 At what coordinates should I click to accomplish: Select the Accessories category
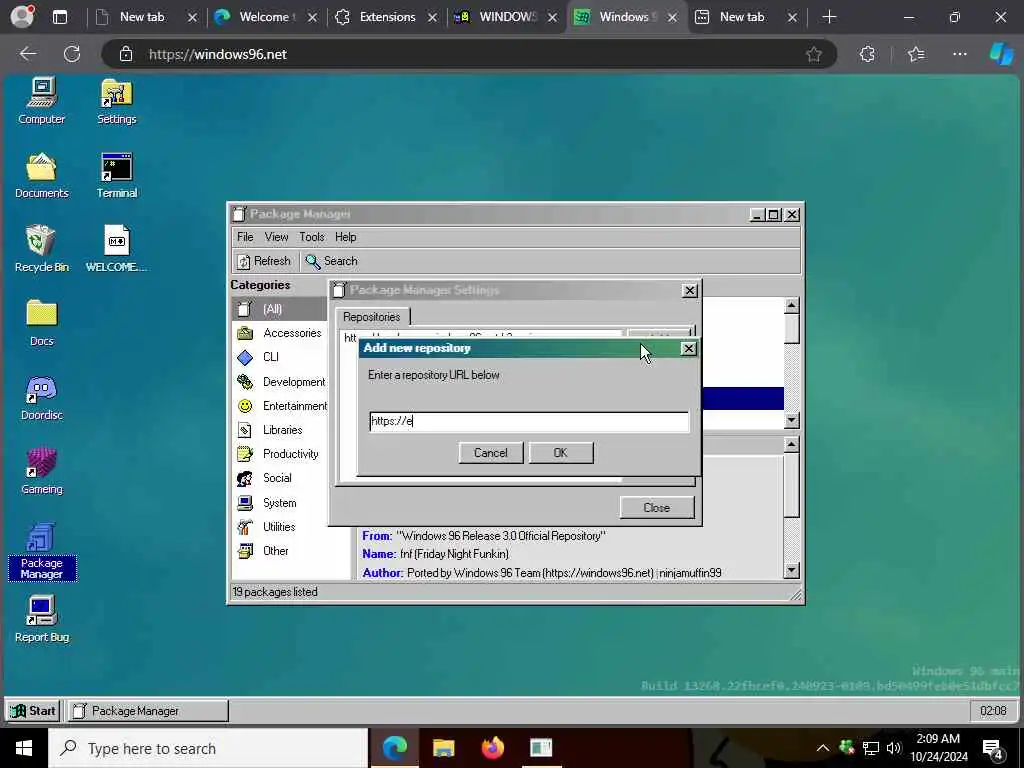(280, 333)
